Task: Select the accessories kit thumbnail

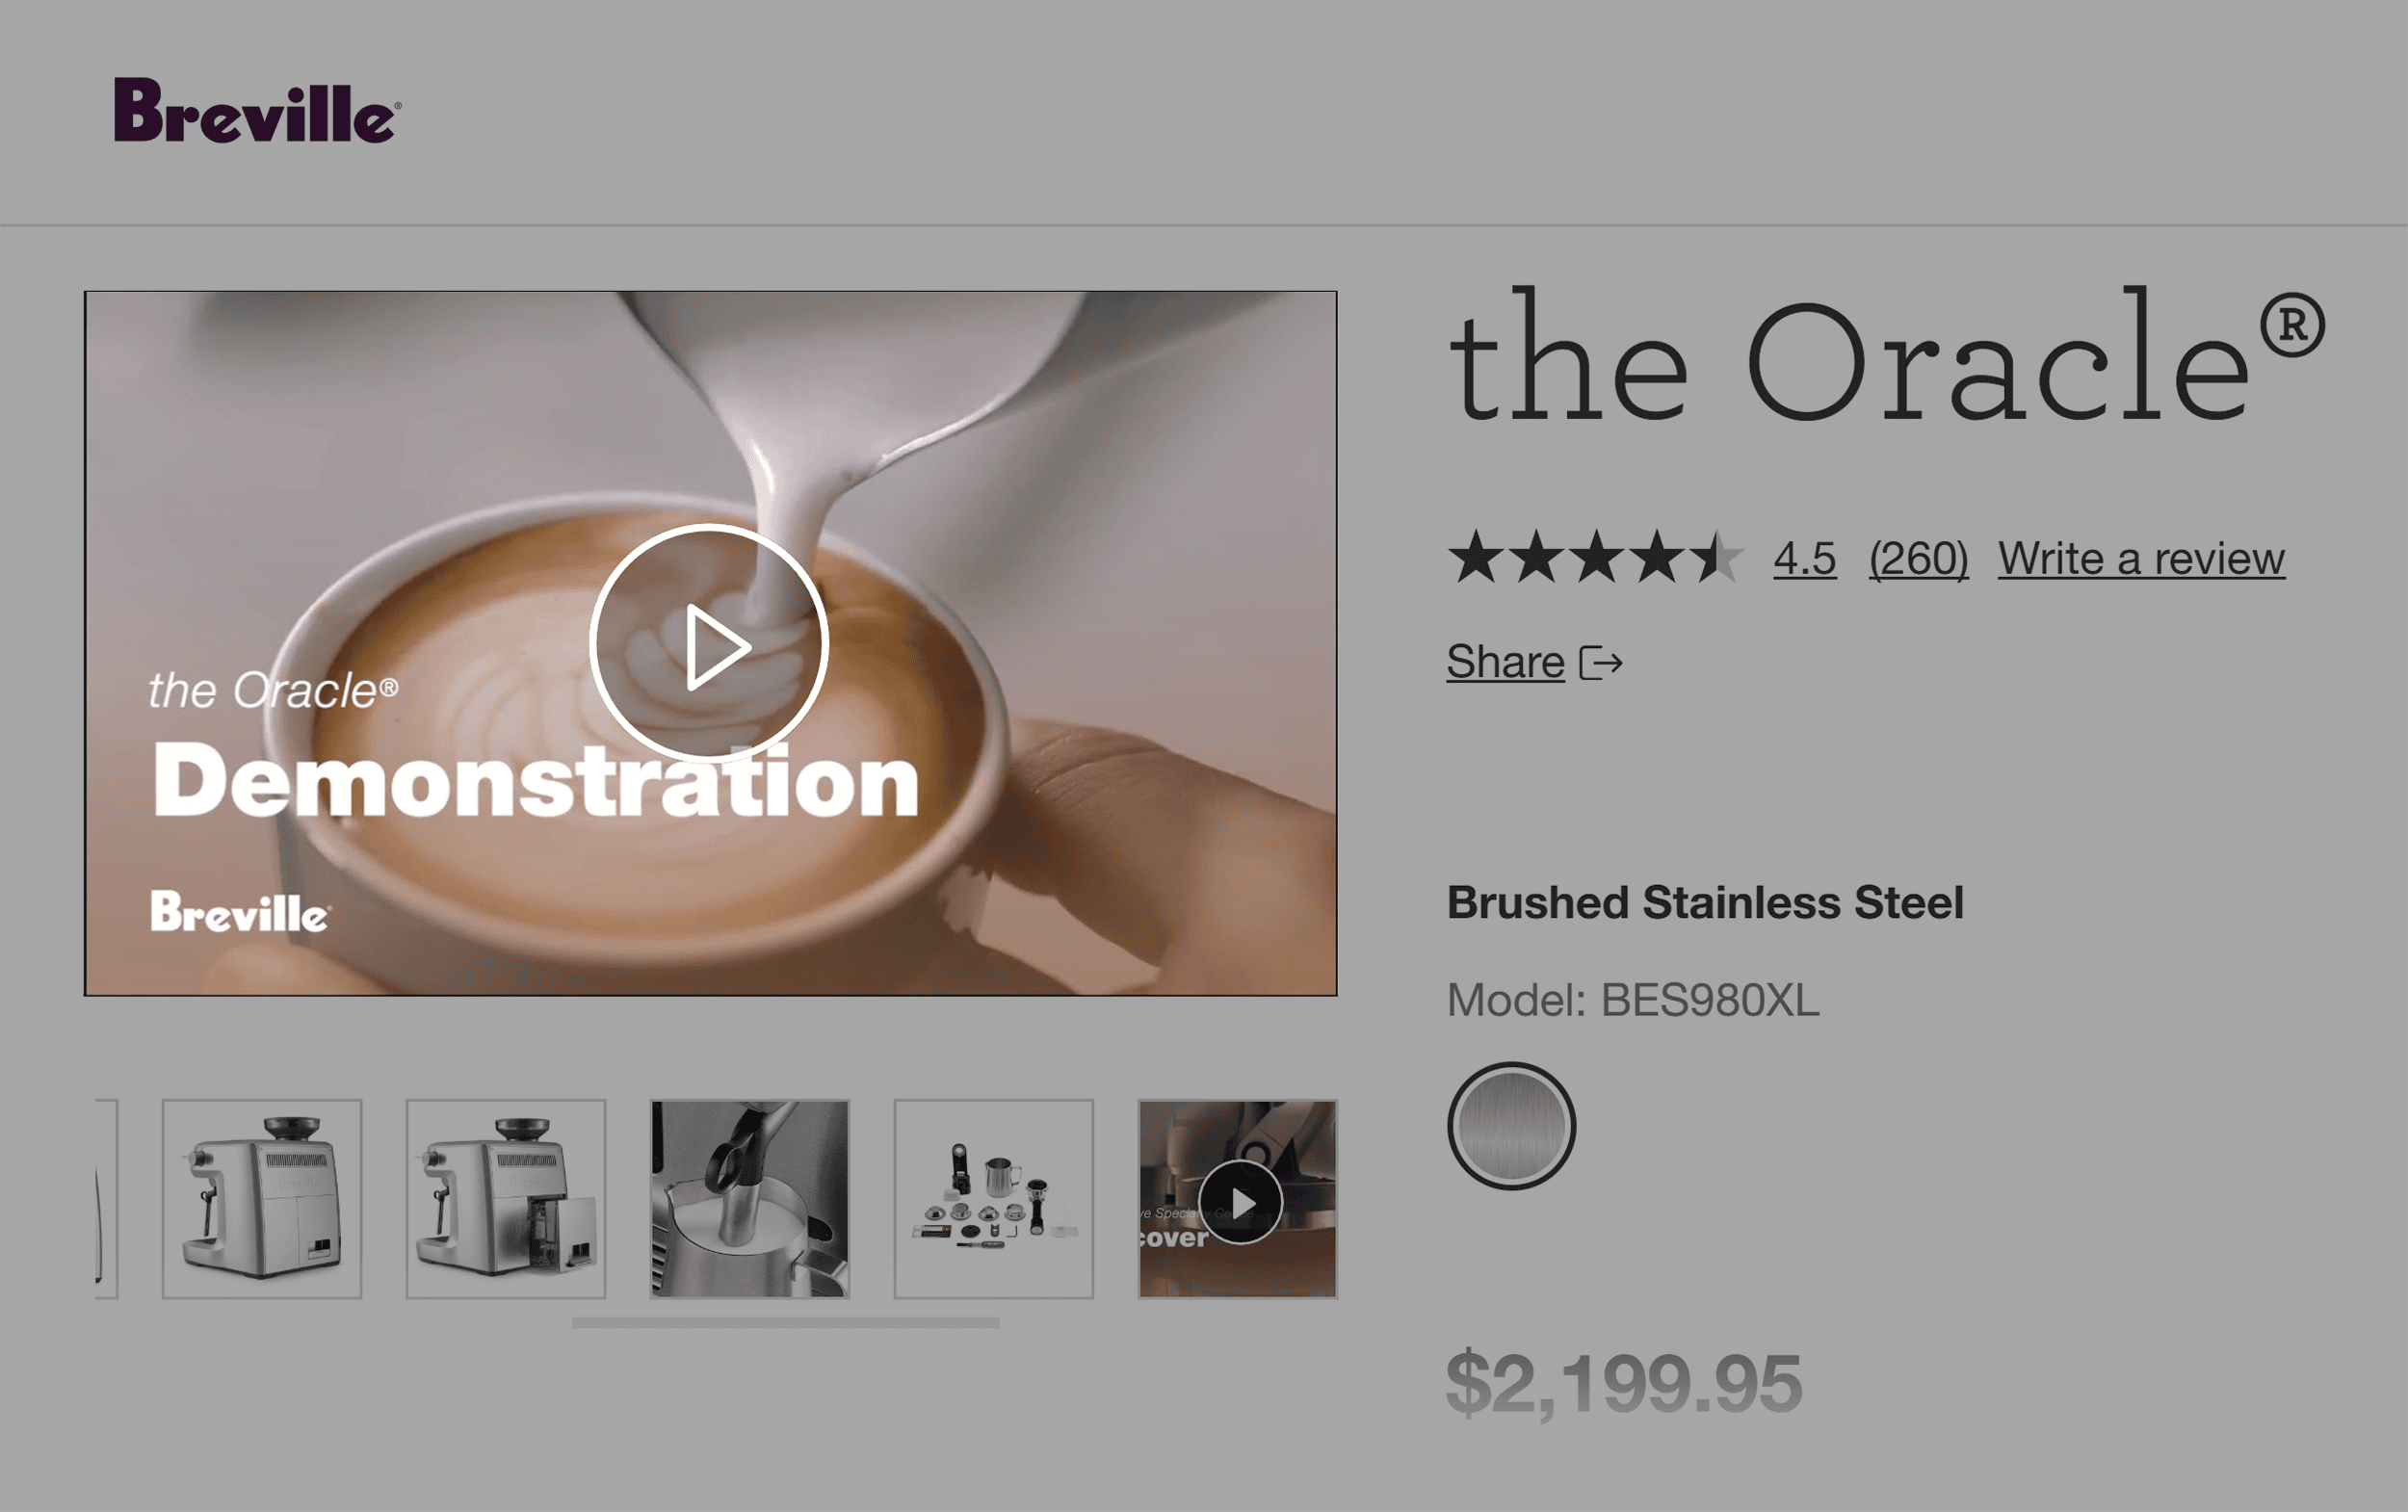Action: click(x=994, y=1204)
